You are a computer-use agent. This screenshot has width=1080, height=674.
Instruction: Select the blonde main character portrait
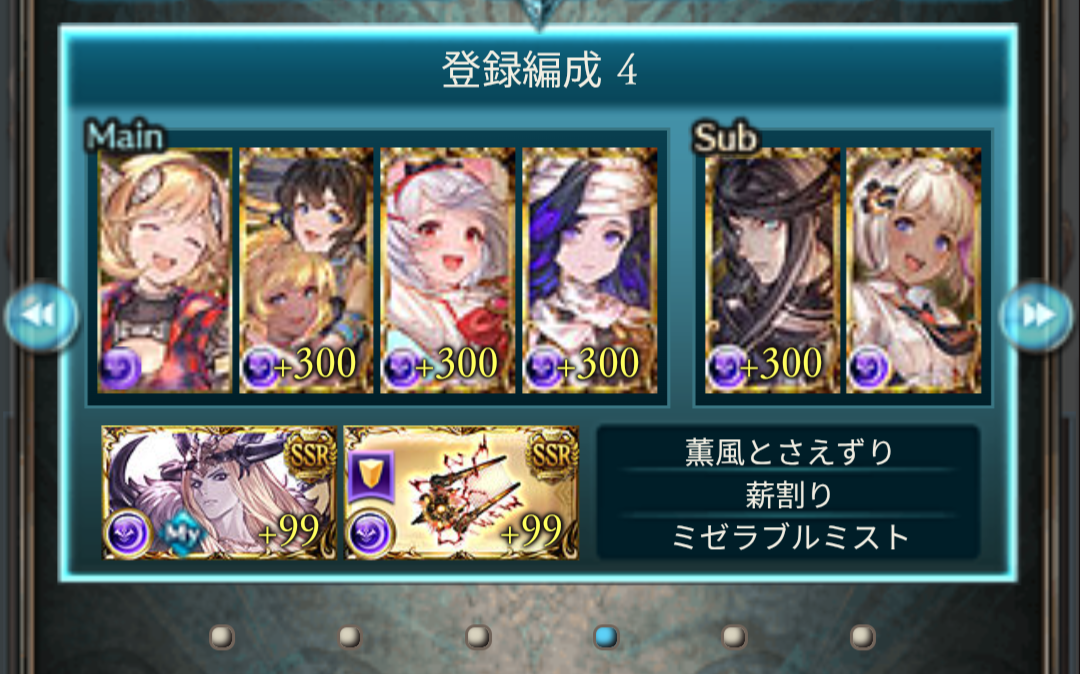click(x=165, y=271)
